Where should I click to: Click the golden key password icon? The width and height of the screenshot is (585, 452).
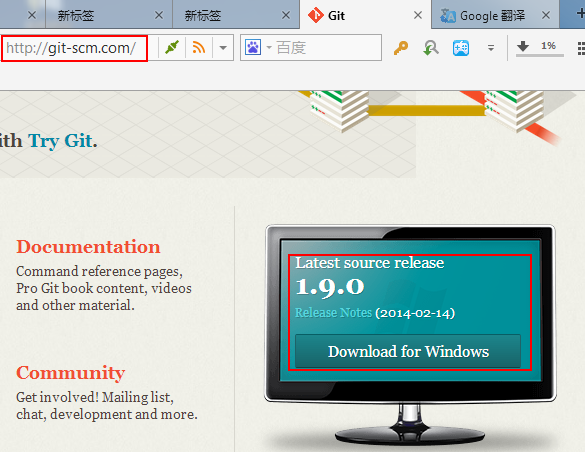tap(401, 48)
